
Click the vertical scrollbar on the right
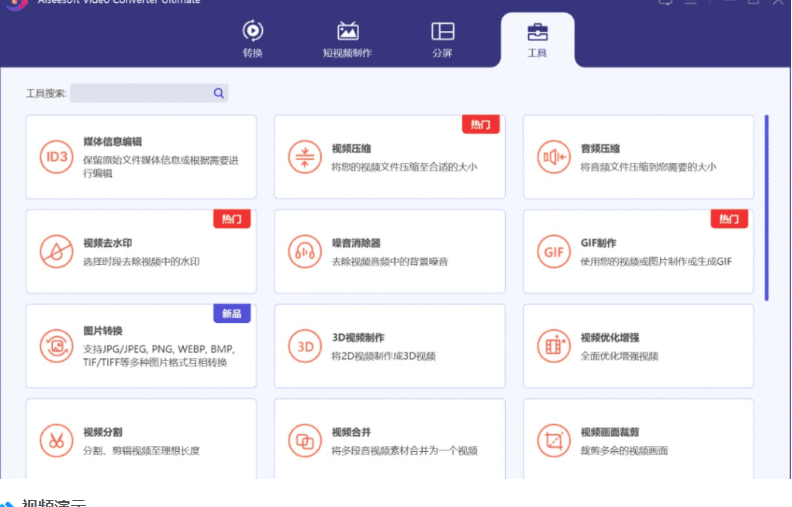pyautogui.click(x=766, y=208)
